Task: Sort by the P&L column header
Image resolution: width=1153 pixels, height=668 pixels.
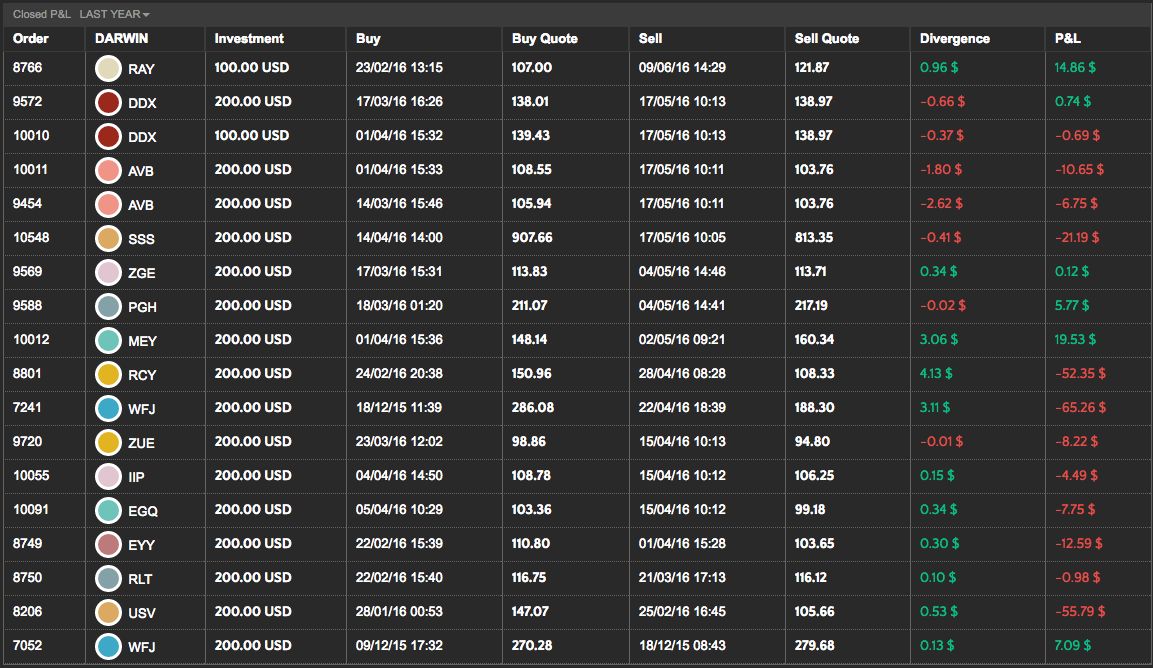Action: [1068, 39]
